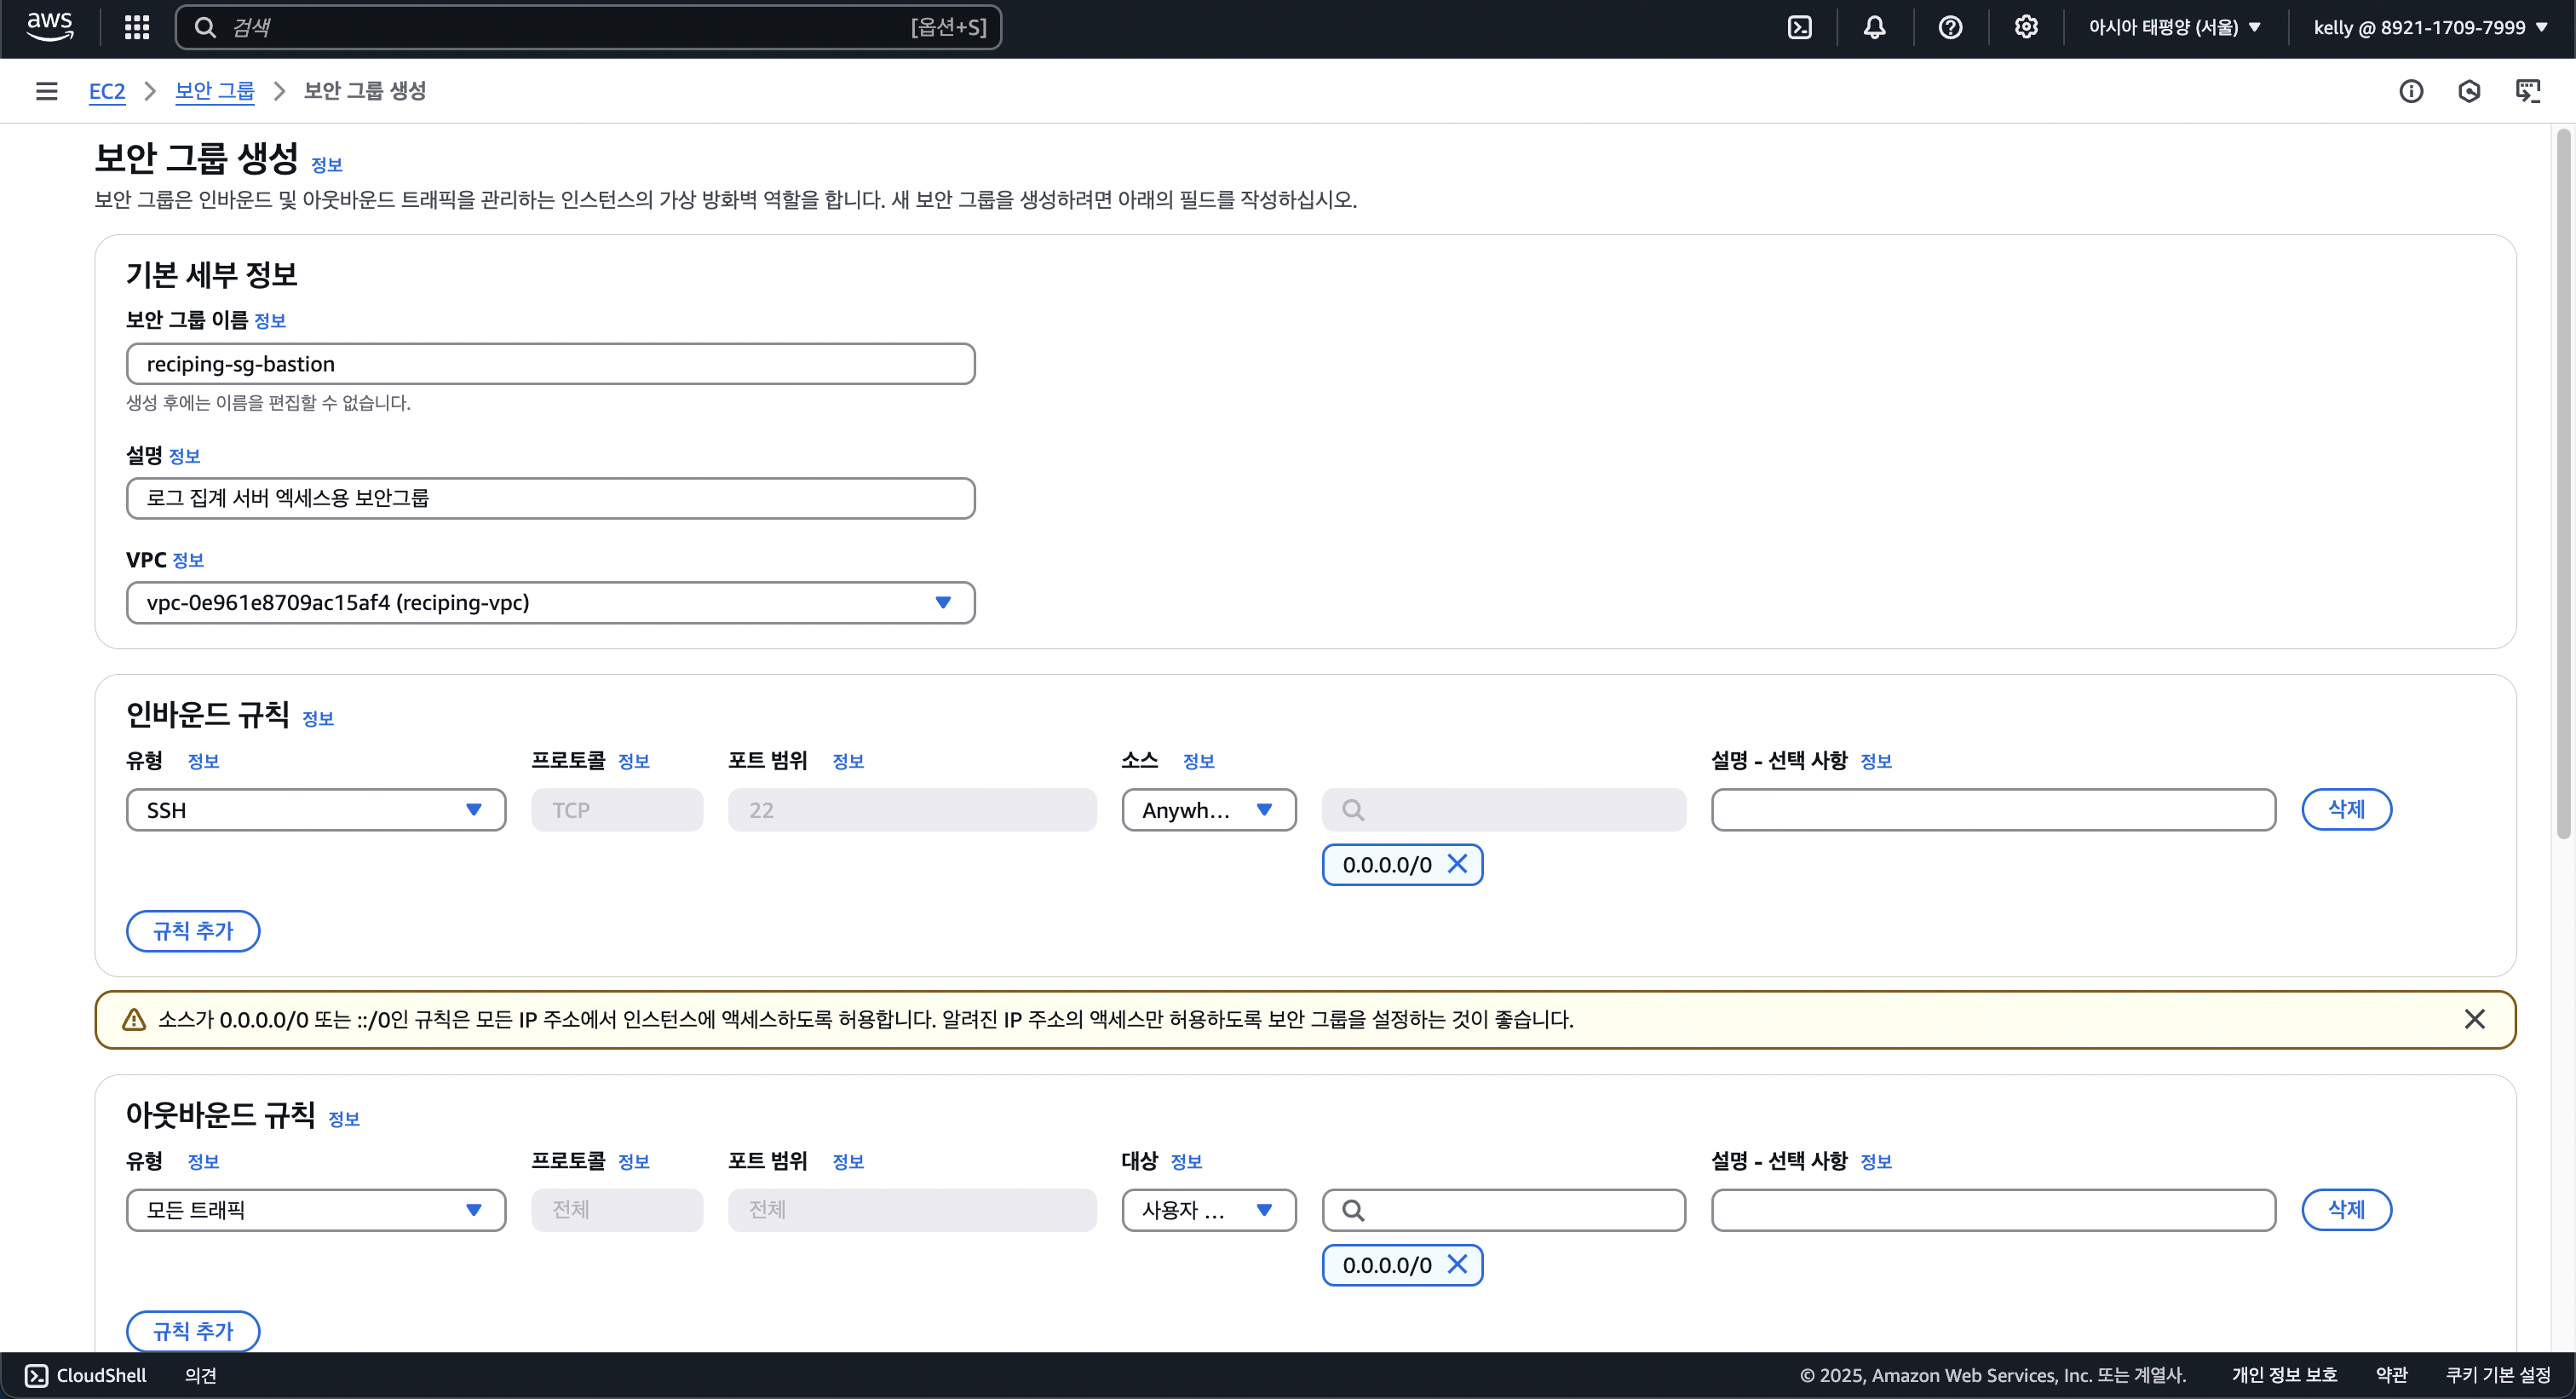Remove the outbound 0.0.0.0/0 destination chip

click(1458, 1264)
